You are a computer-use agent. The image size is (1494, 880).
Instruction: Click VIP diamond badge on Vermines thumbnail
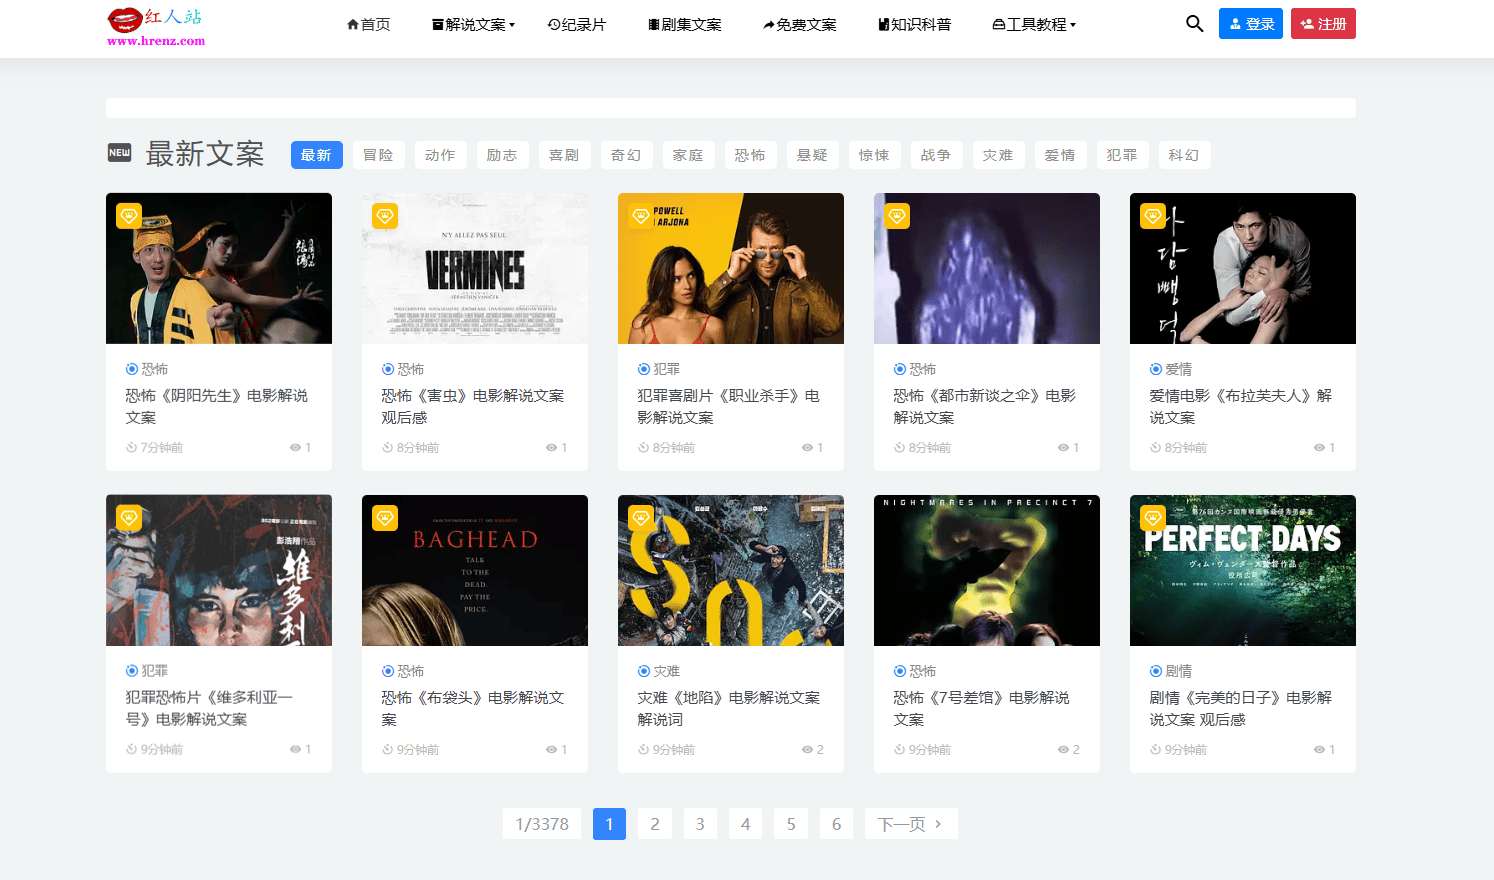[385, 216]
